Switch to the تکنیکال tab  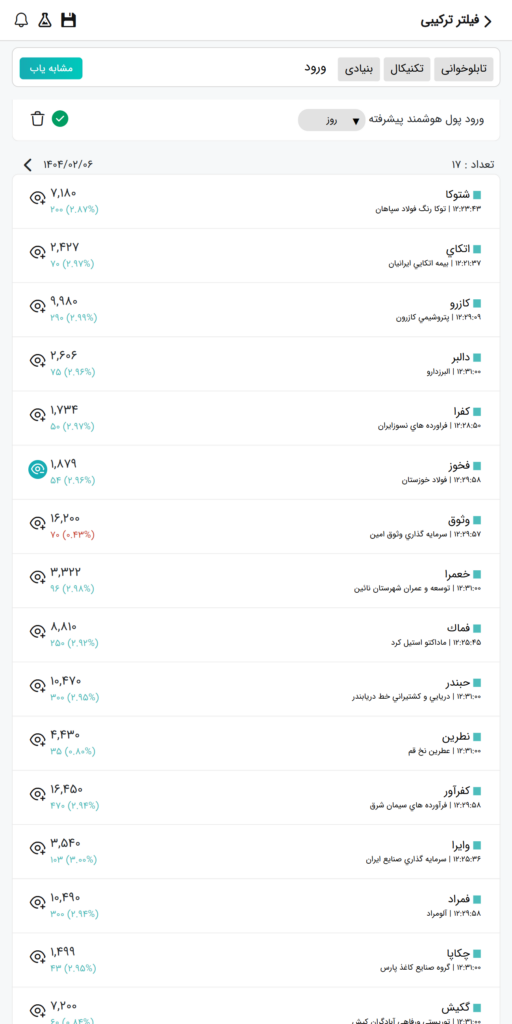[x=408, y=69]
